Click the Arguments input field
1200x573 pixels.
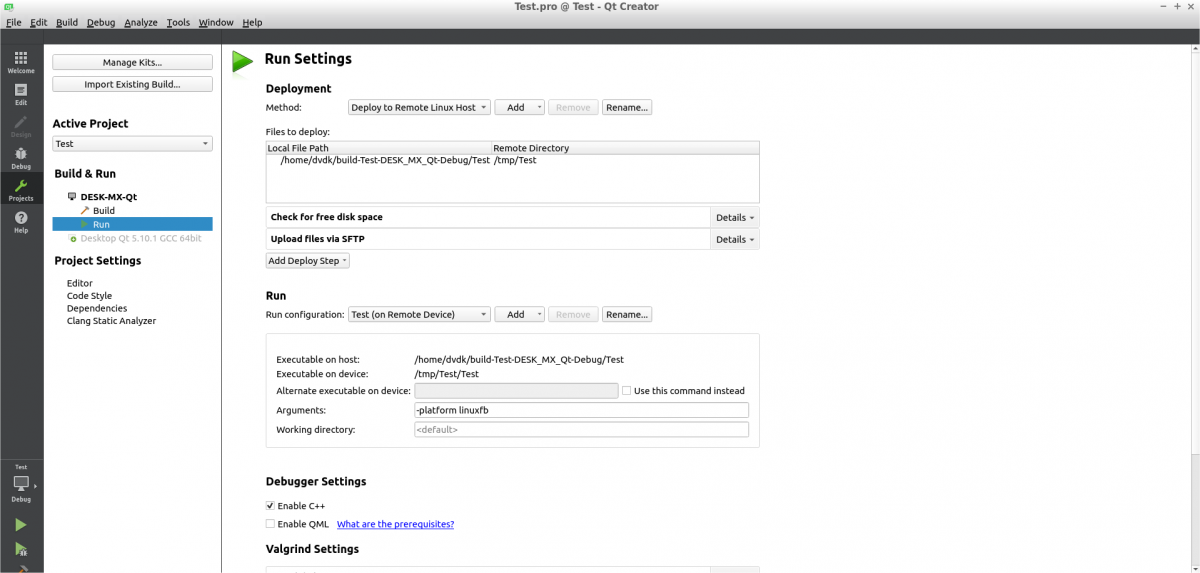pyautogui.click(x=581, y=410)
